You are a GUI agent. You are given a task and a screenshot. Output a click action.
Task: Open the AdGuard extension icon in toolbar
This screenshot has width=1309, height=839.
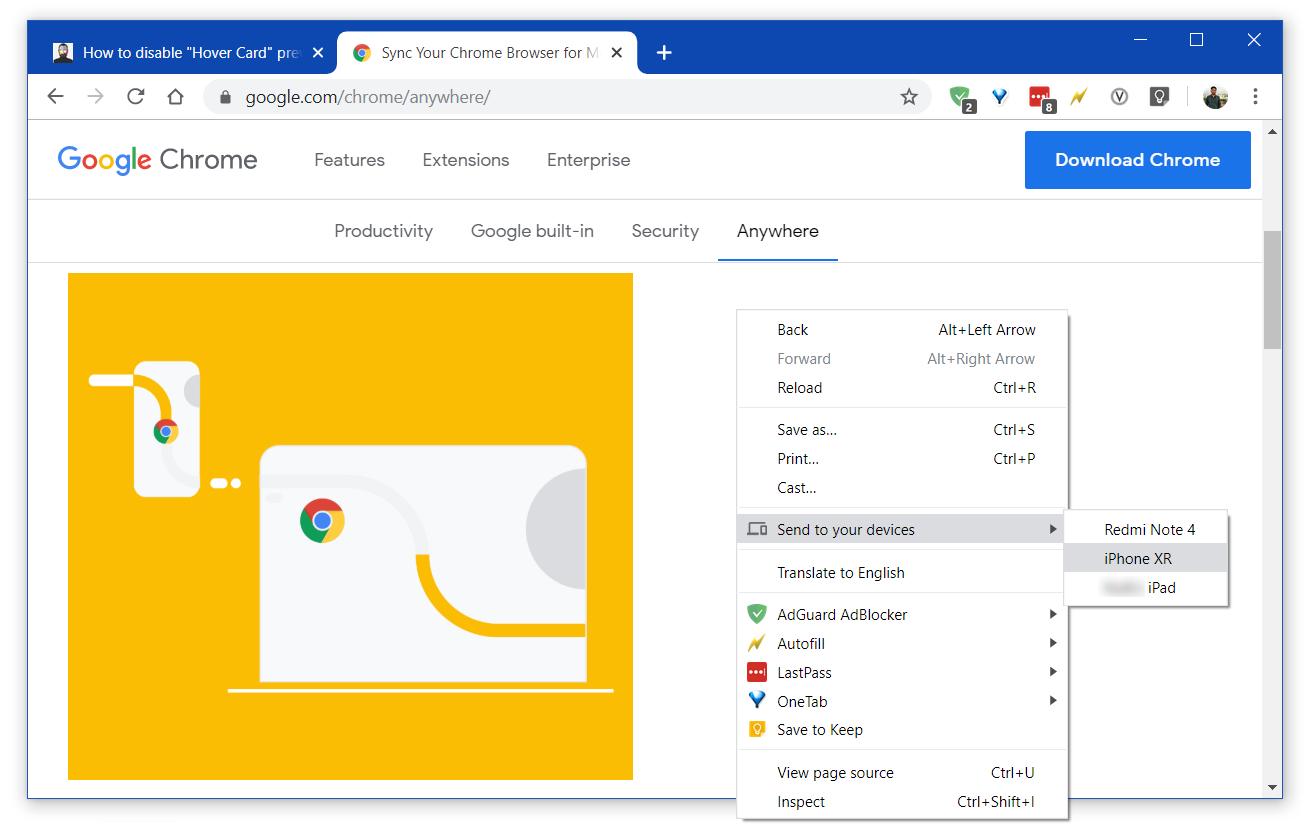click(x=961, y=97)
